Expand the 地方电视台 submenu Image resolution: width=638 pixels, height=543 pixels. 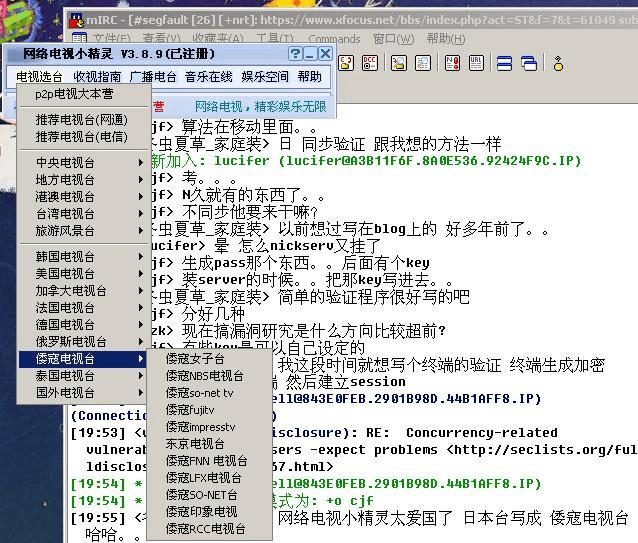84,180
